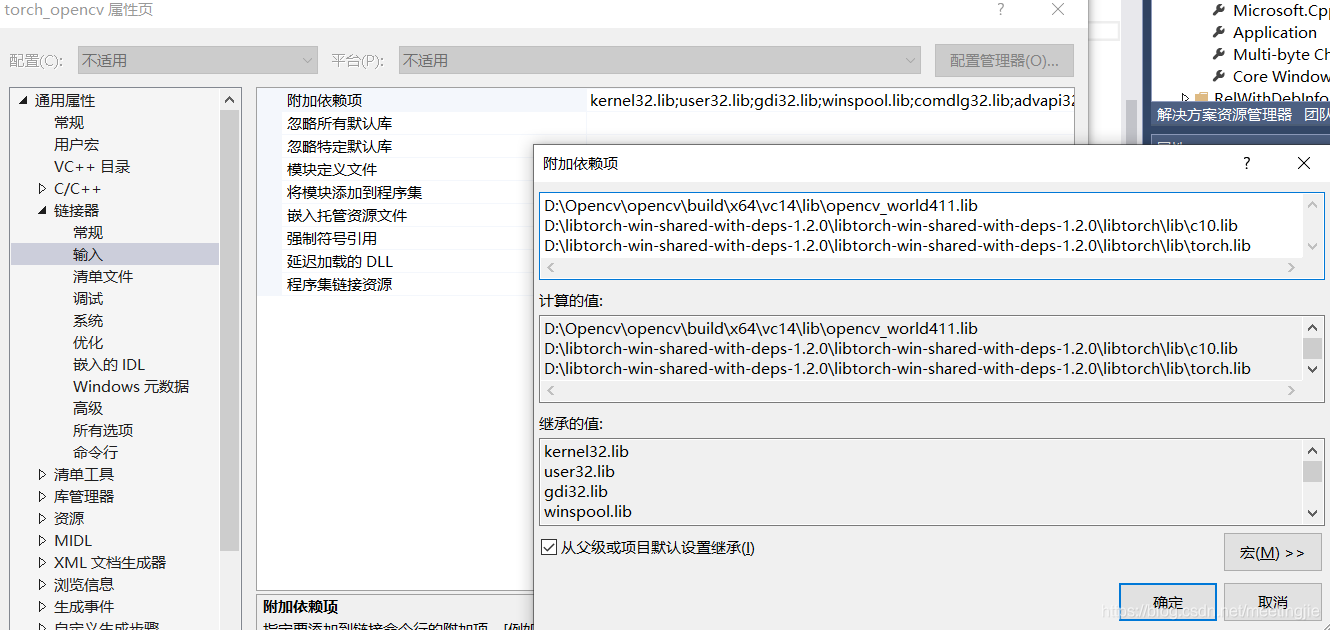This screenshot has width=1330, height=630.
Task: Select 所有选项 tree item
Action: (103, 430)
